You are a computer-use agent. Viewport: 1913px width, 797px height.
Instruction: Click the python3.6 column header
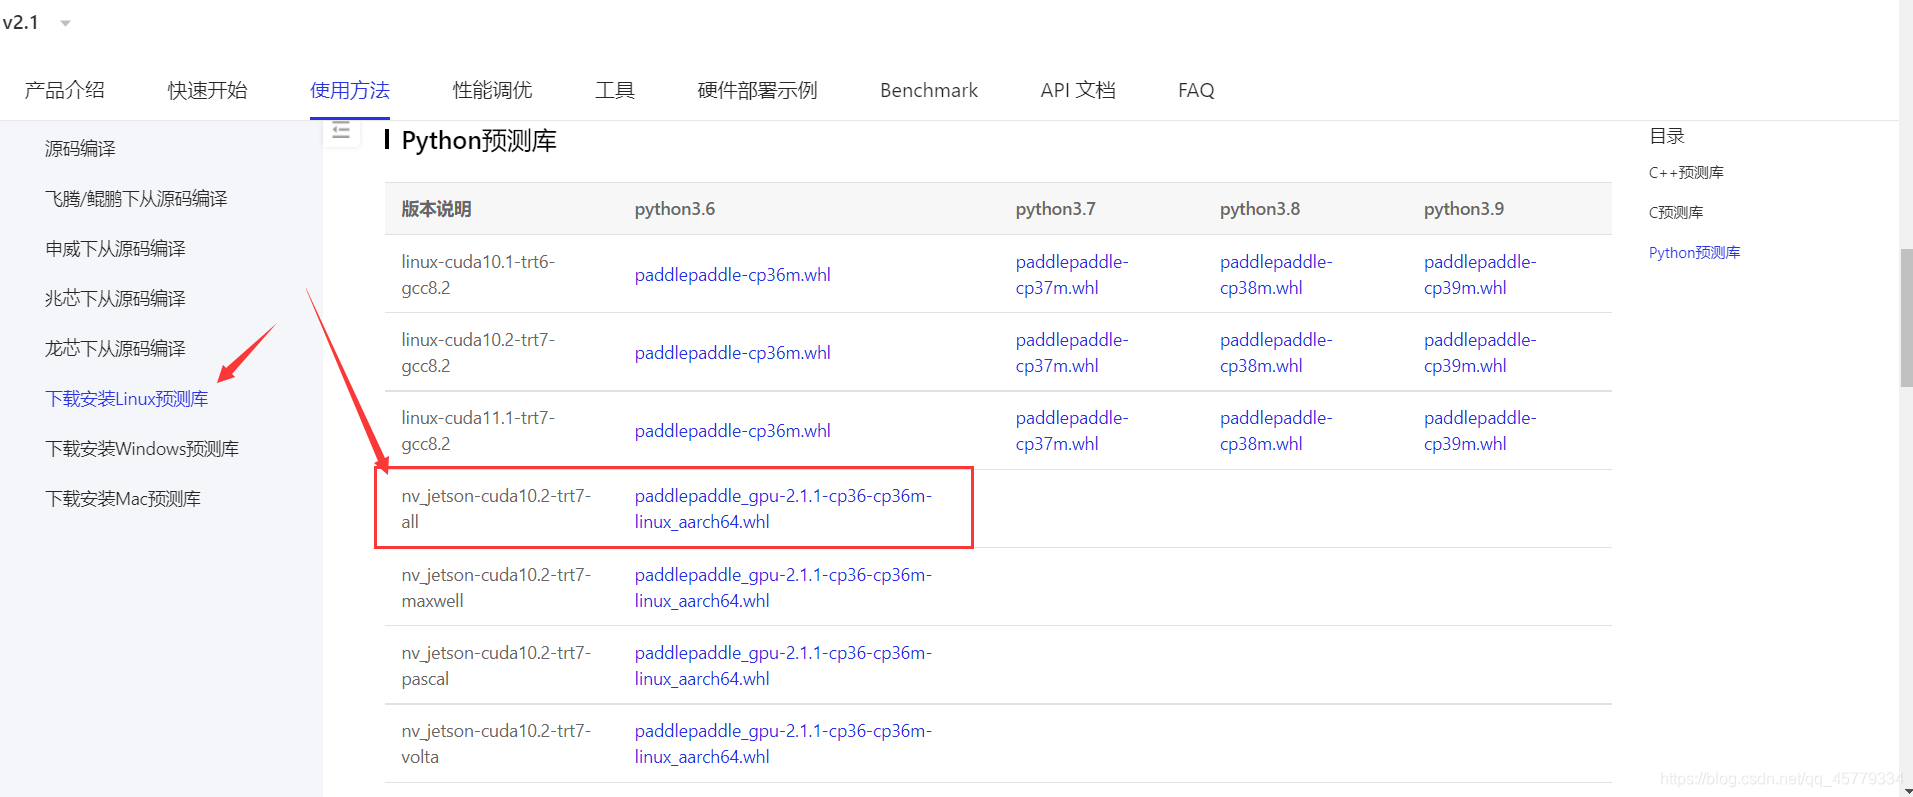point(675,209)
